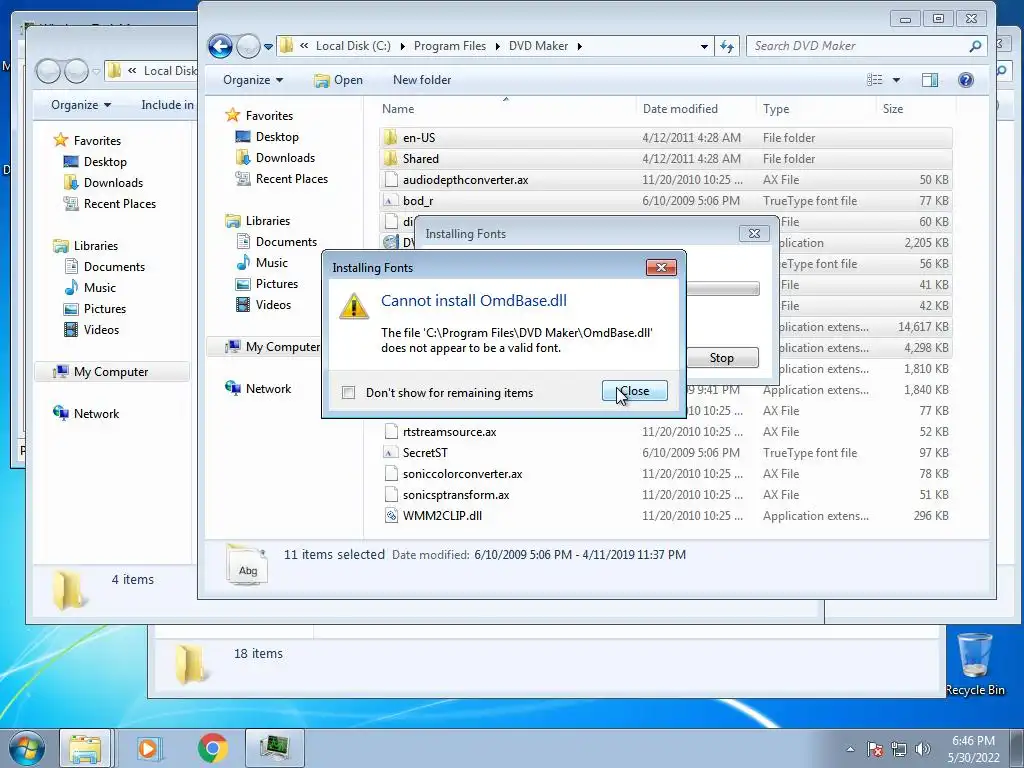
Task: Click File Explorer taskbar icon
Action: click(x=85, y=748)
